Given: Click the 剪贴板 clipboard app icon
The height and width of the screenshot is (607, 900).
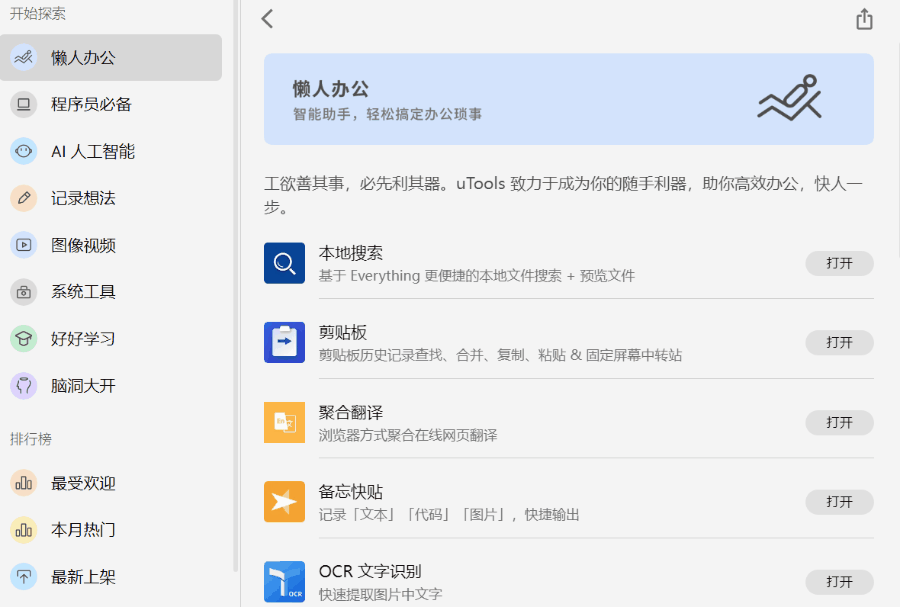Looking at the screenshot, I should 284,343.
